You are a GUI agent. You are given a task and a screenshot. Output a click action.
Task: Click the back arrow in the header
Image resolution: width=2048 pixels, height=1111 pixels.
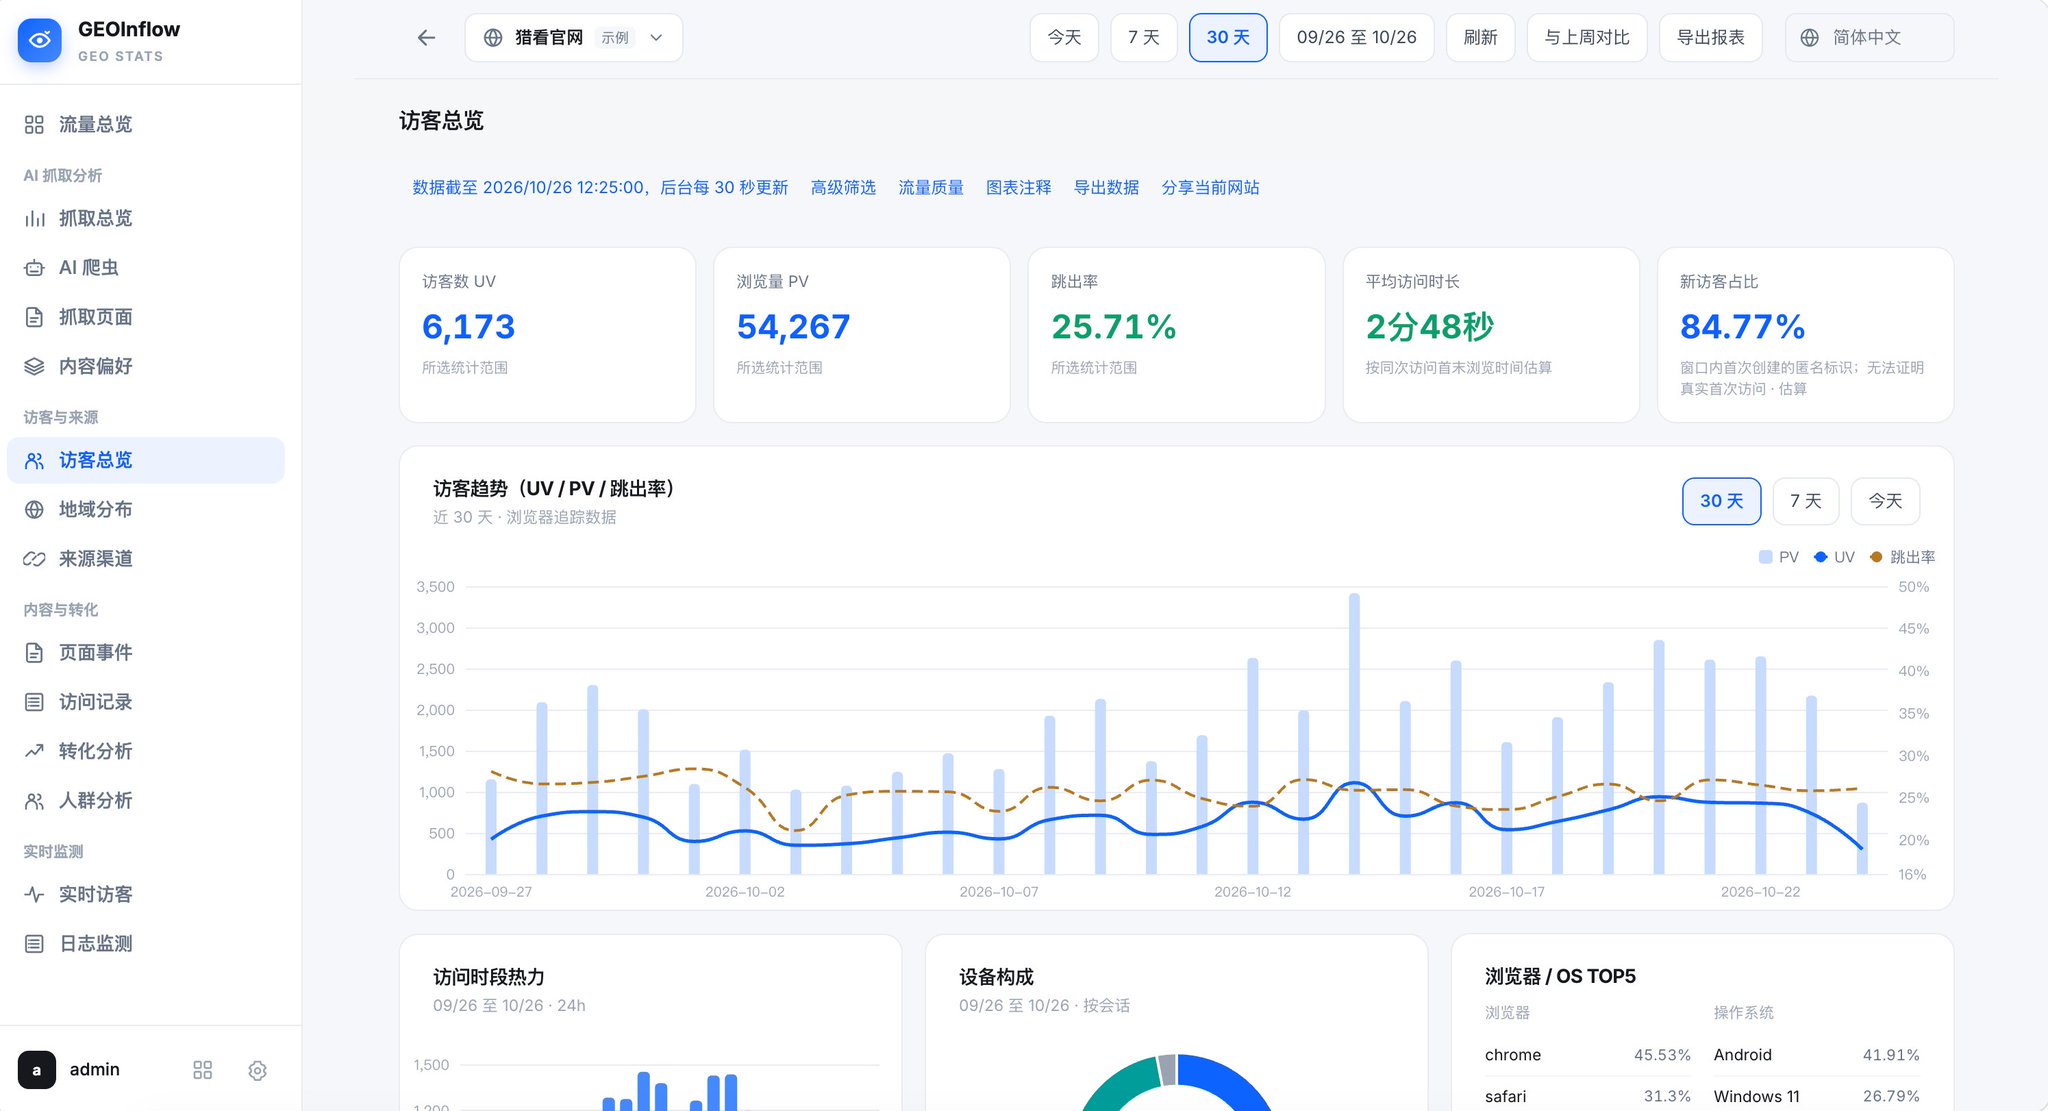point(427,38)
